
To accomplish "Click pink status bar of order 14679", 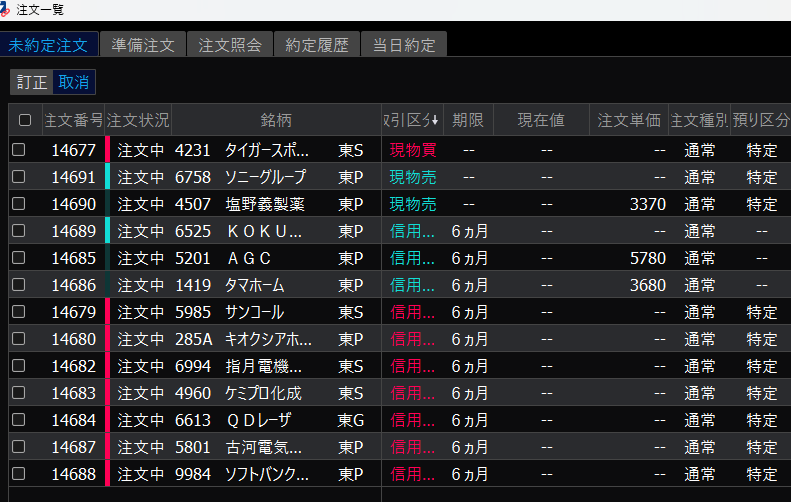I will 107,312.
